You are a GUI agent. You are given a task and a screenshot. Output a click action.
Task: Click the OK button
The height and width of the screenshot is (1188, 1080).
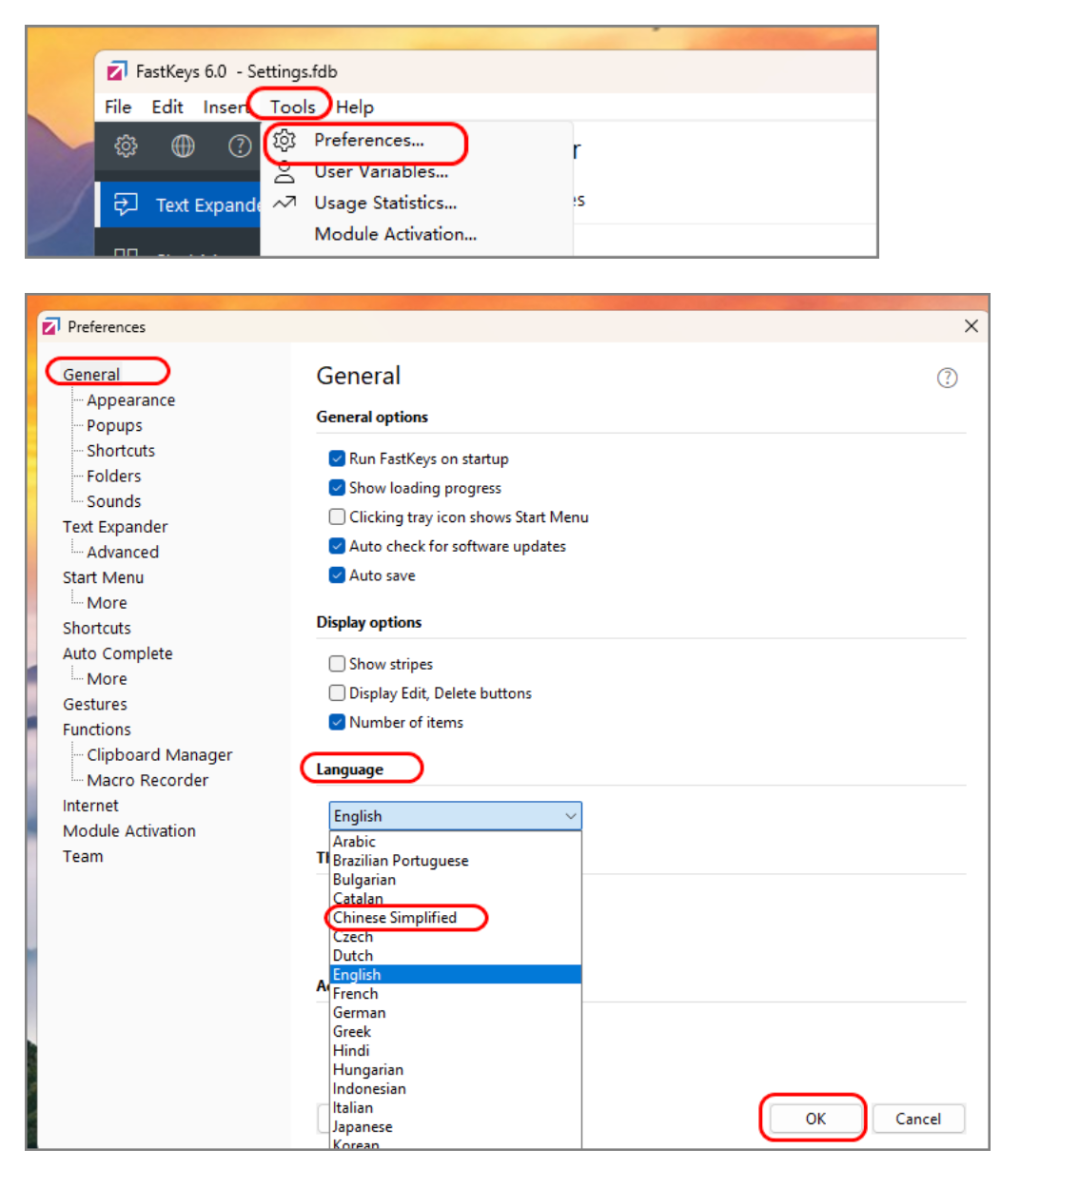815,1119
